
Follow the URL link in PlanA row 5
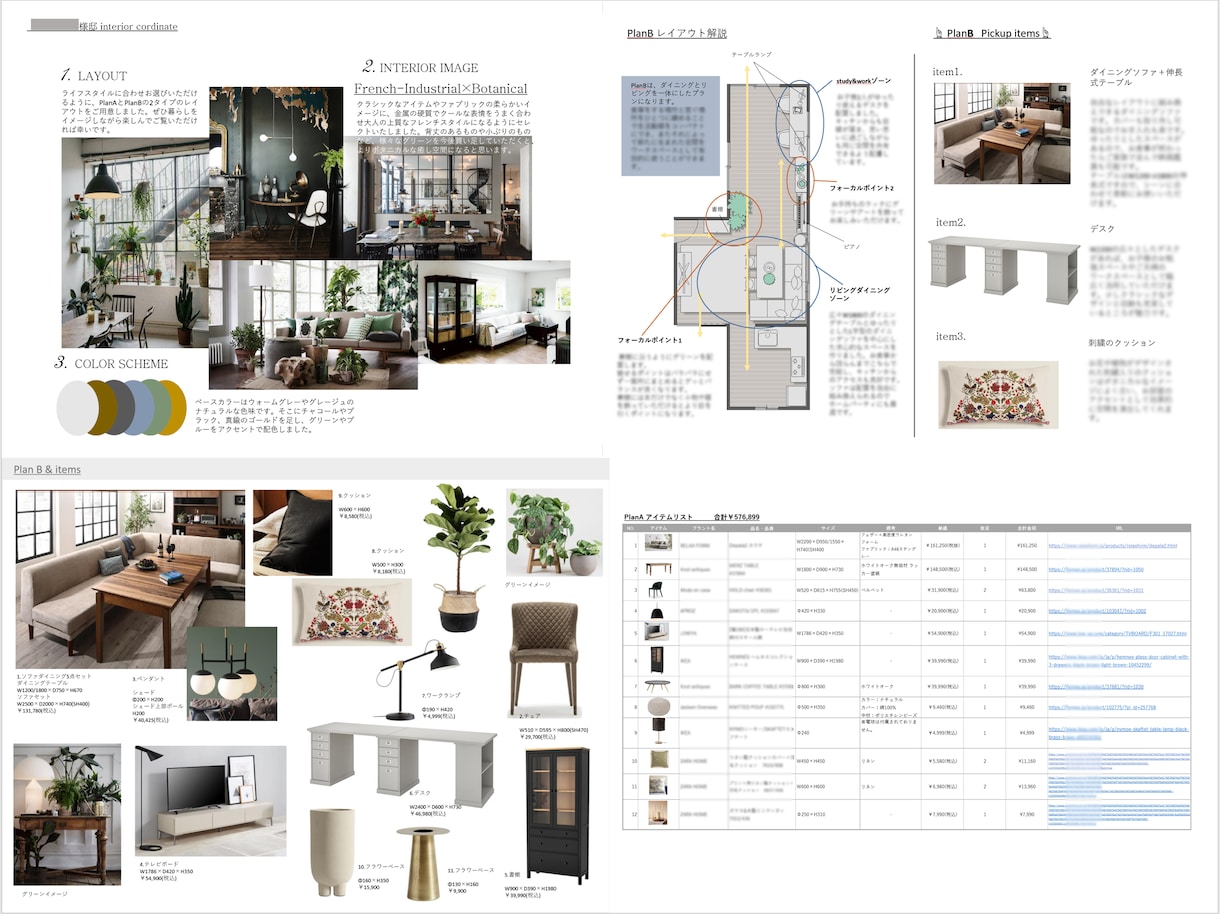click(x=1117, y=633)
